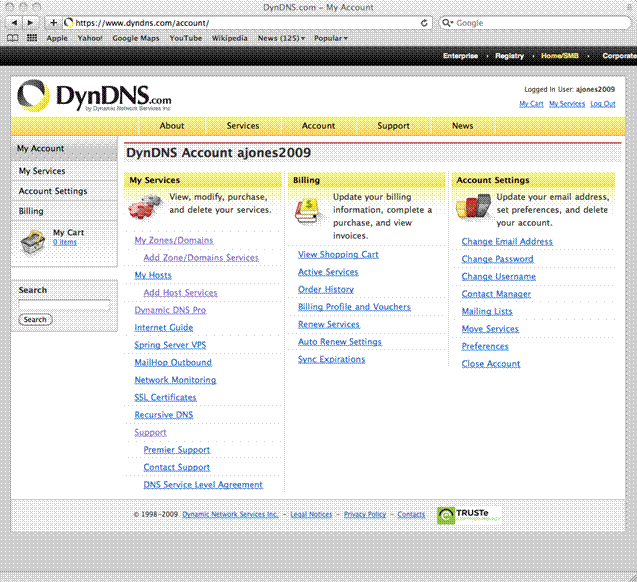
Task: Open the Top Sites grid icon
Action: coord(32,38)
